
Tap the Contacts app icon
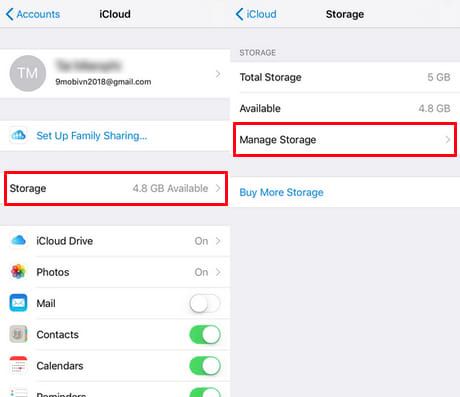18,334
